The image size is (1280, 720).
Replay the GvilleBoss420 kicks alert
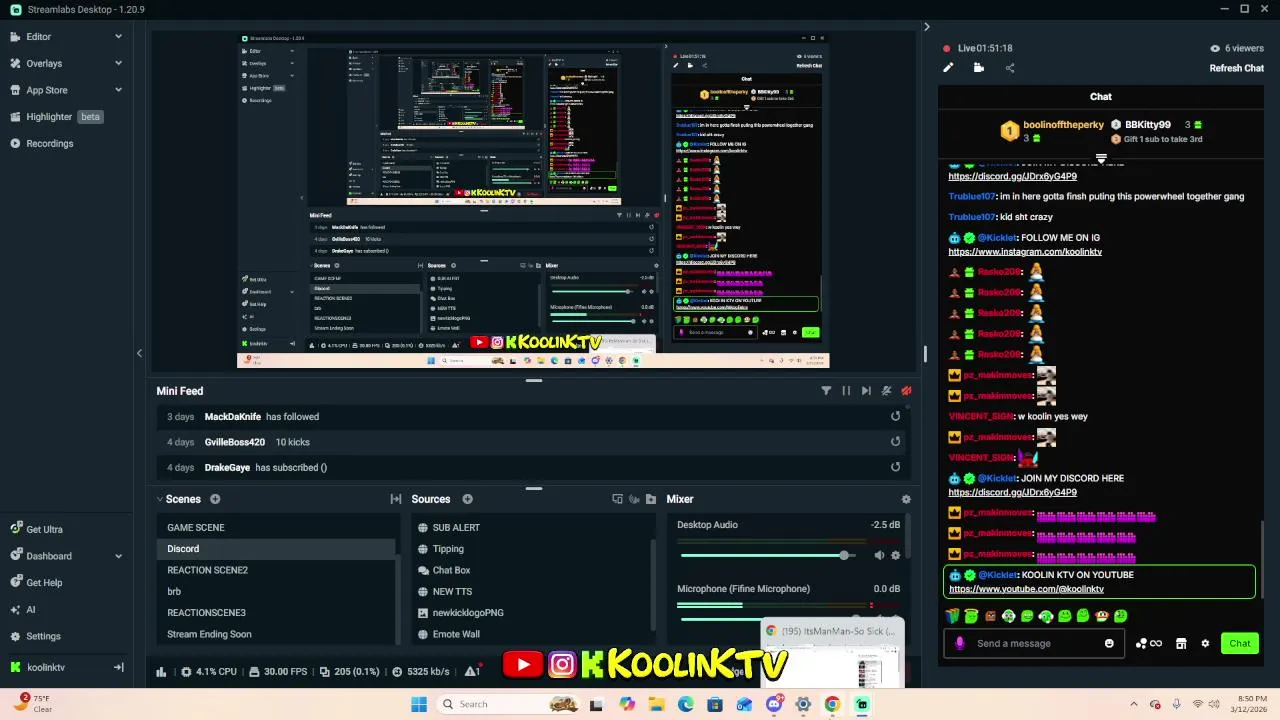pos(895,441)
